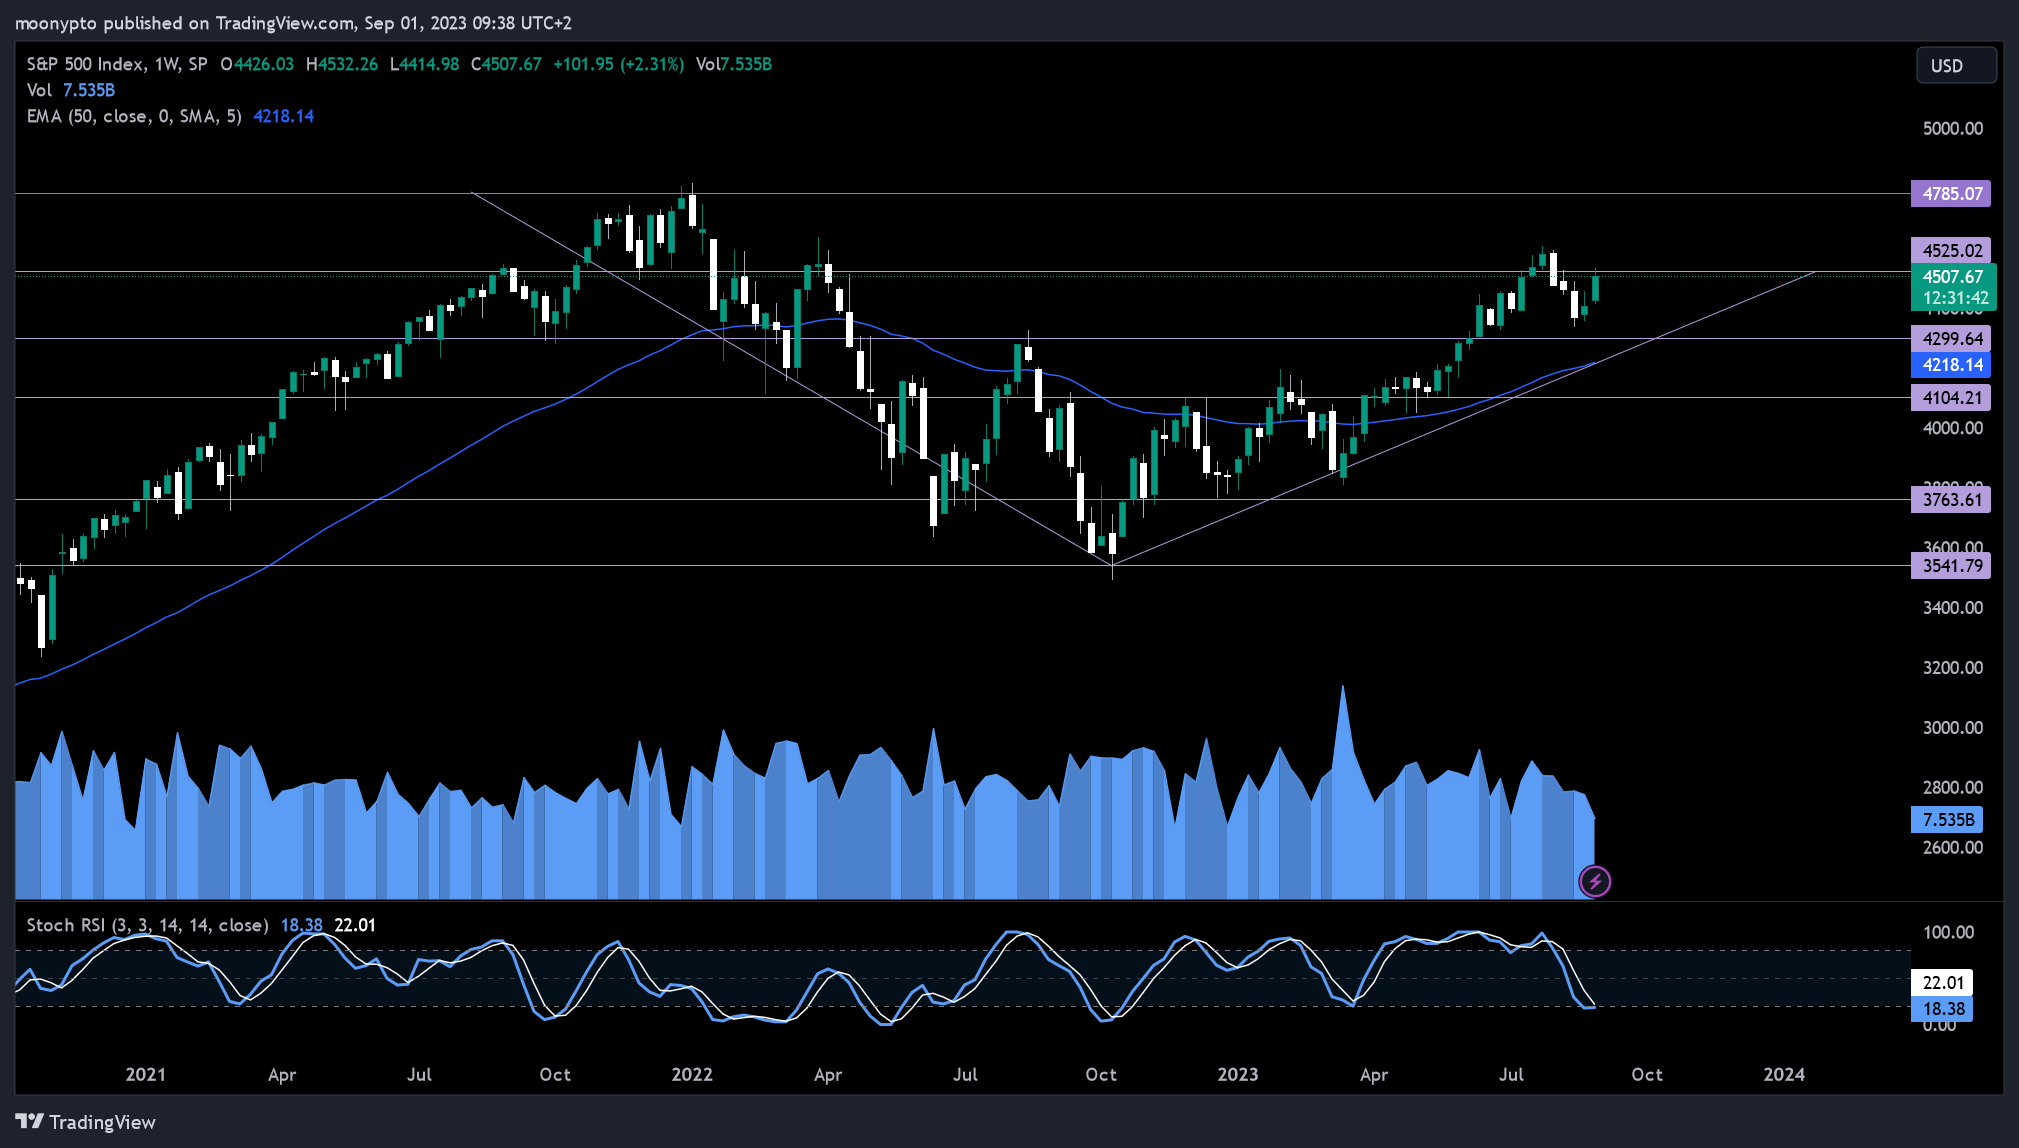Click the 4785.07 price level label

pyautogui.click(x=1951, y=194)
